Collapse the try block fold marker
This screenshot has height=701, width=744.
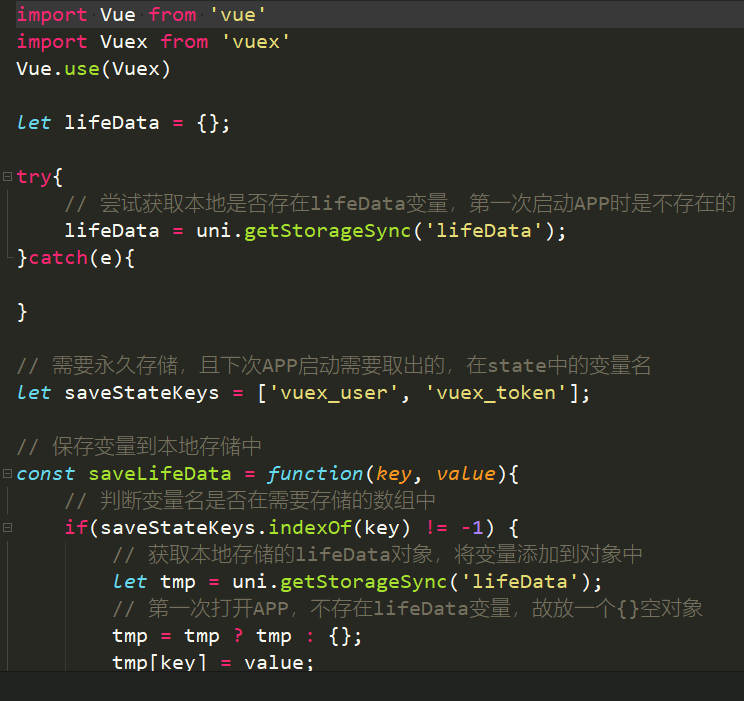pos(7,177)
